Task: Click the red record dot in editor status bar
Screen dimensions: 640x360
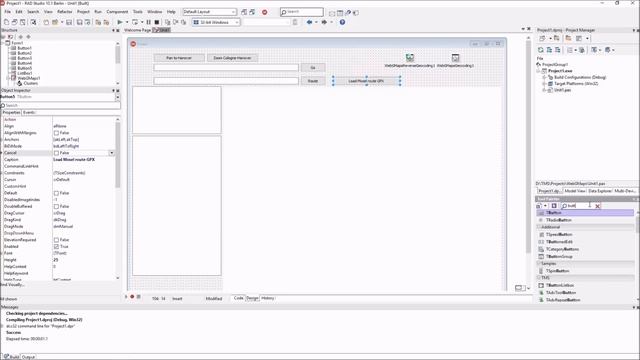Action: [132, 297]
